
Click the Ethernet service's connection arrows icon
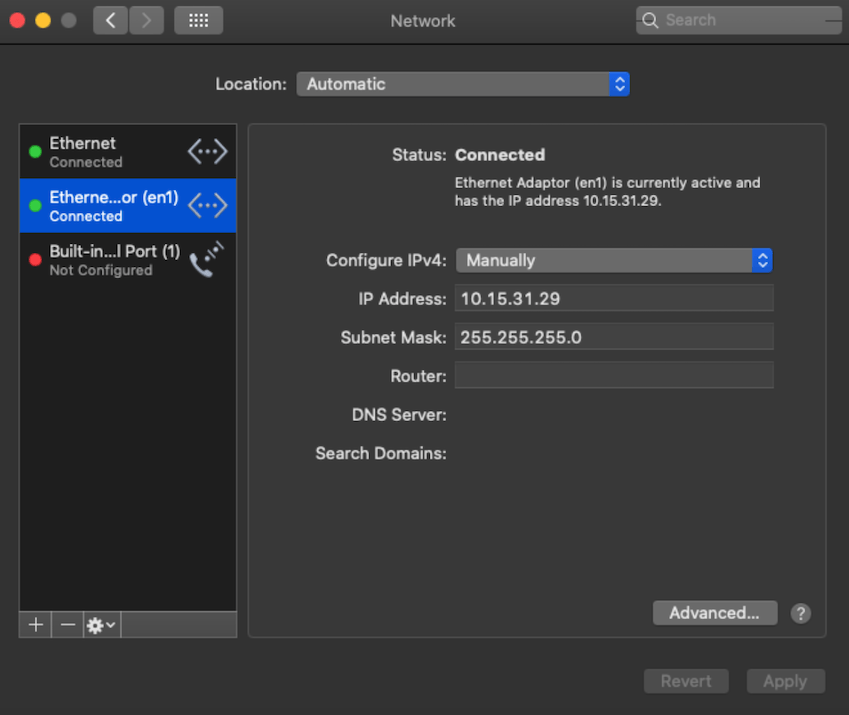(x=207, y=150)
